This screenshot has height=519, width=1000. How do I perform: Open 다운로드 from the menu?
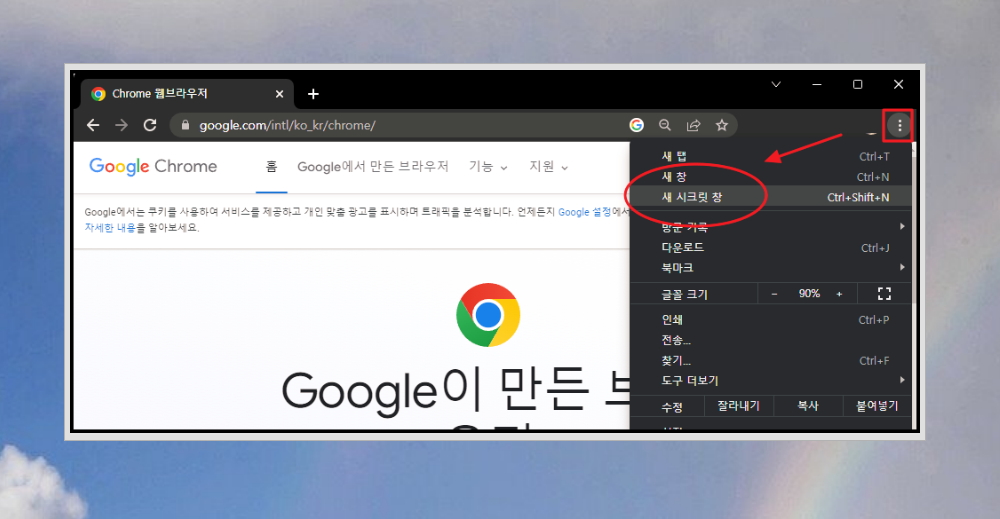[772, 247]
